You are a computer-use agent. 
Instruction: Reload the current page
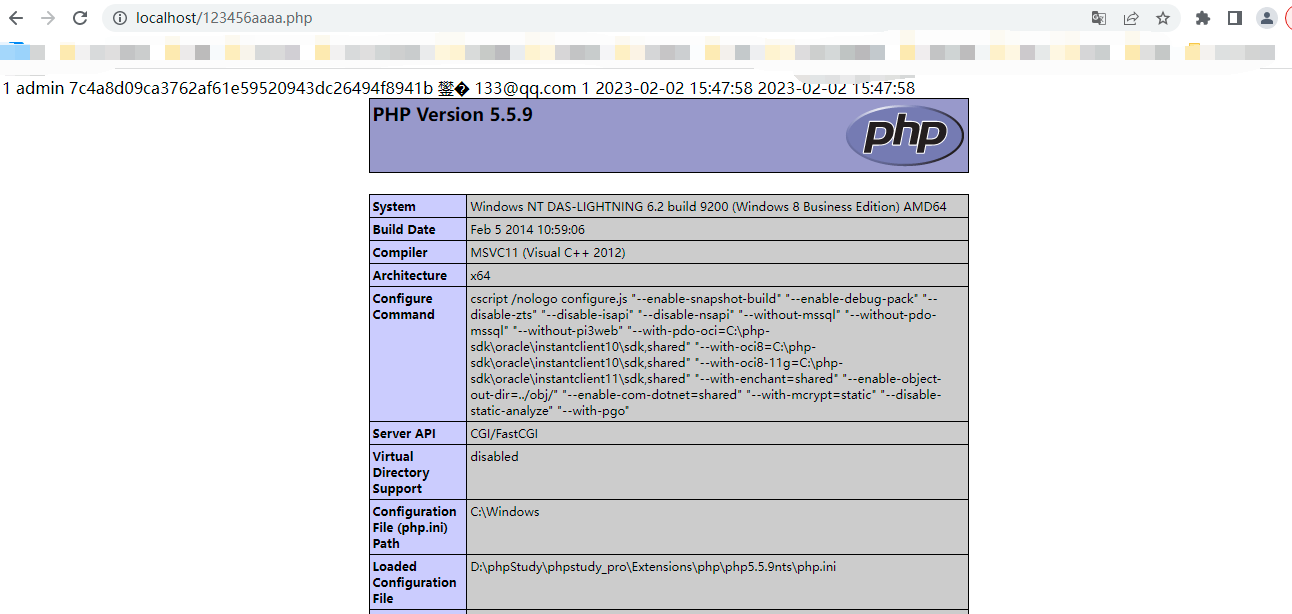coord(80,18)
